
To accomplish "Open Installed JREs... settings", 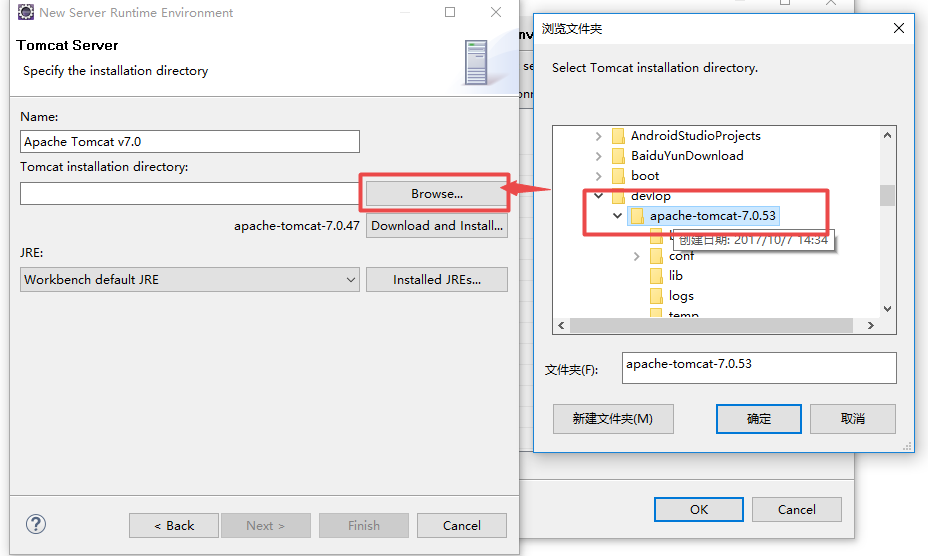I will pos(437,279).
